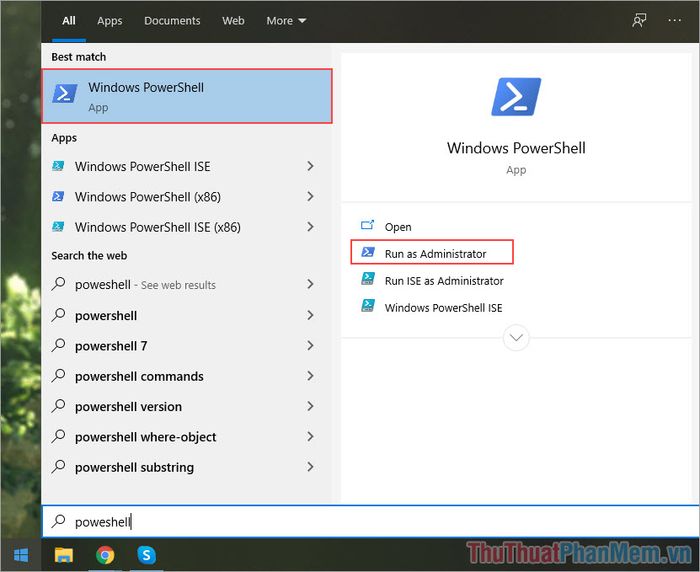Click the Run as Administrator icon
This screenshot has width=700, height=572.
click(368, 252)
